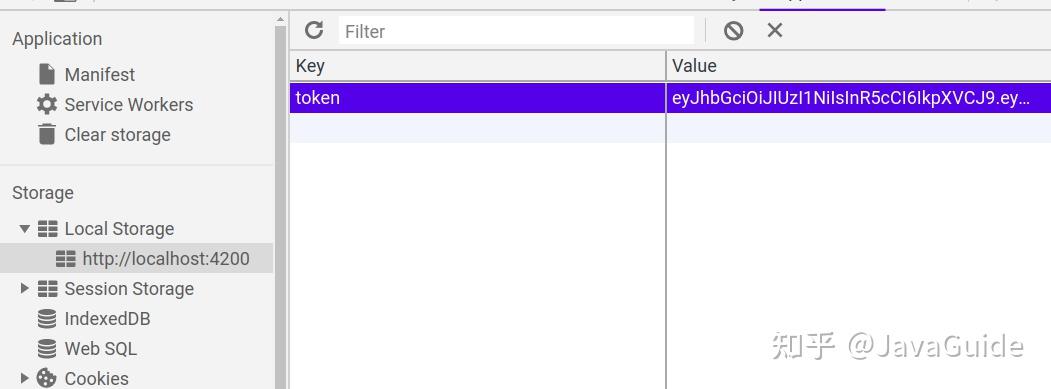
Task: Click the Manifest document icon
Action: tap(47, 74)
